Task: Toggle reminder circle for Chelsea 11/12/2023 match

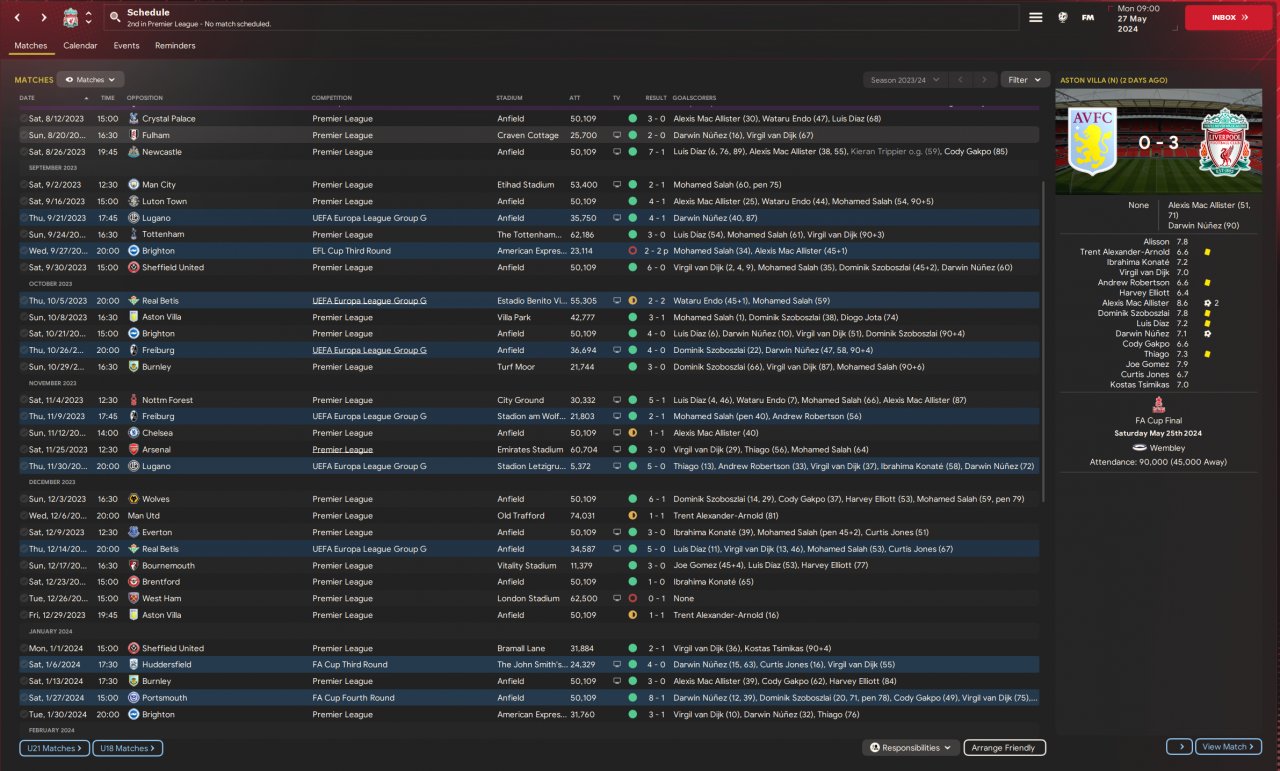Action: point(24,433)
